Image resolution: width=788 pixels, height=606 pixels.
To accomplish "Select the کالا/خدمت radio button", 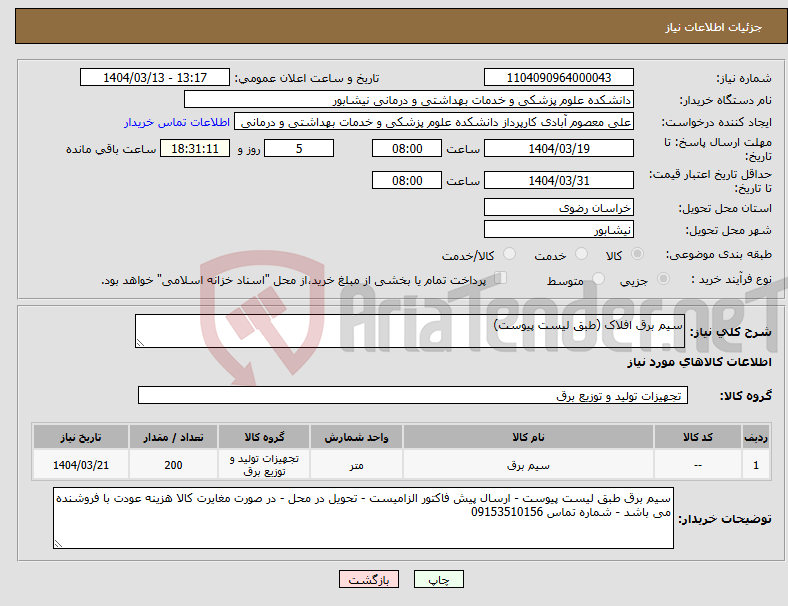I will pyautogui.click(x=510, y=254).
